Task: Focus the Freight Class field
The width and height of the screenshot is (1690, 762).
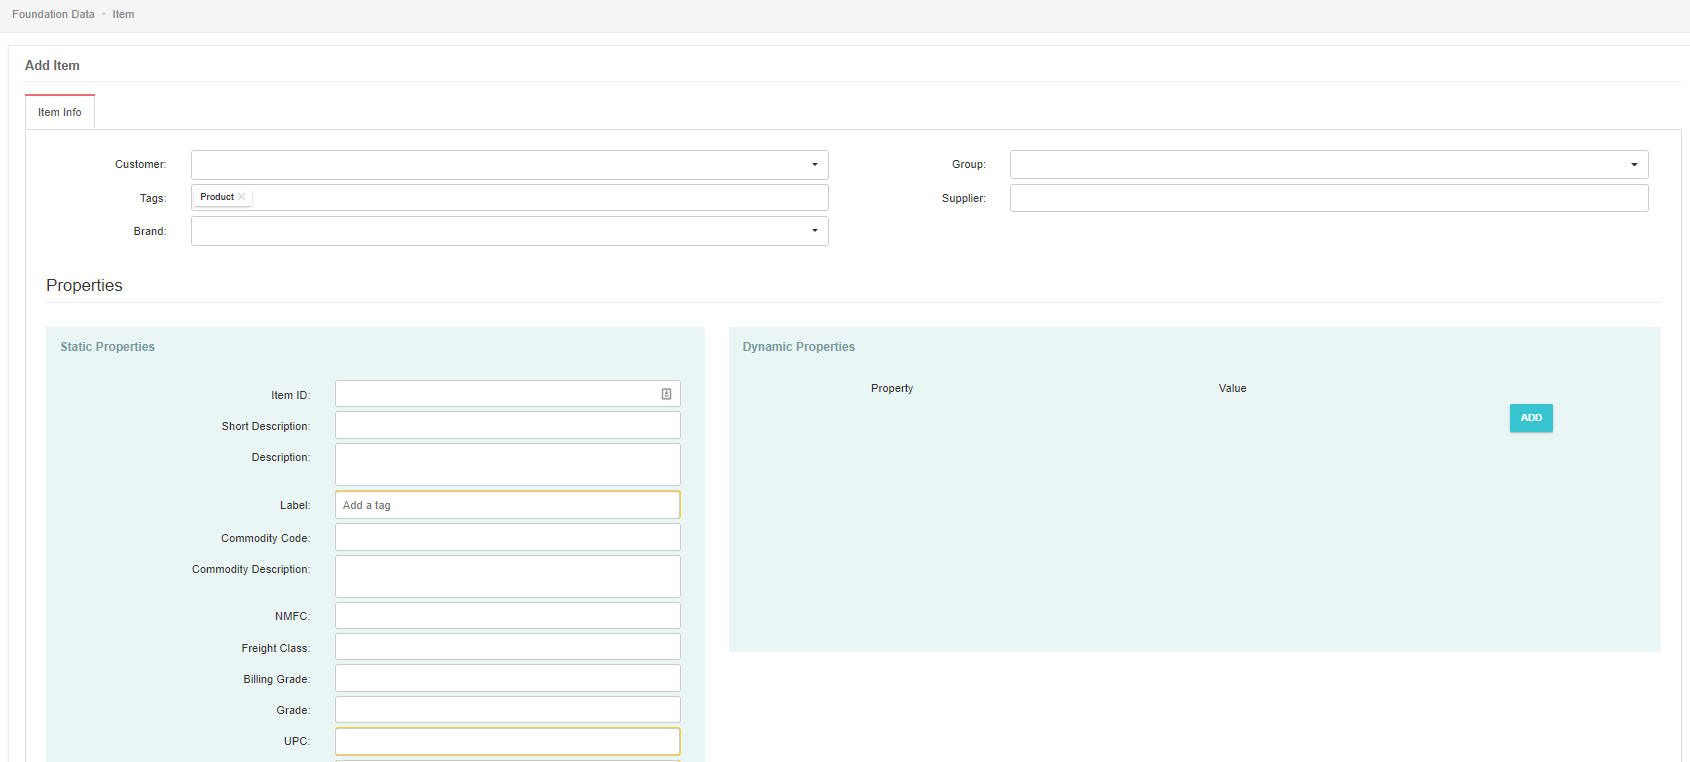Action: (x=508, y=647)
